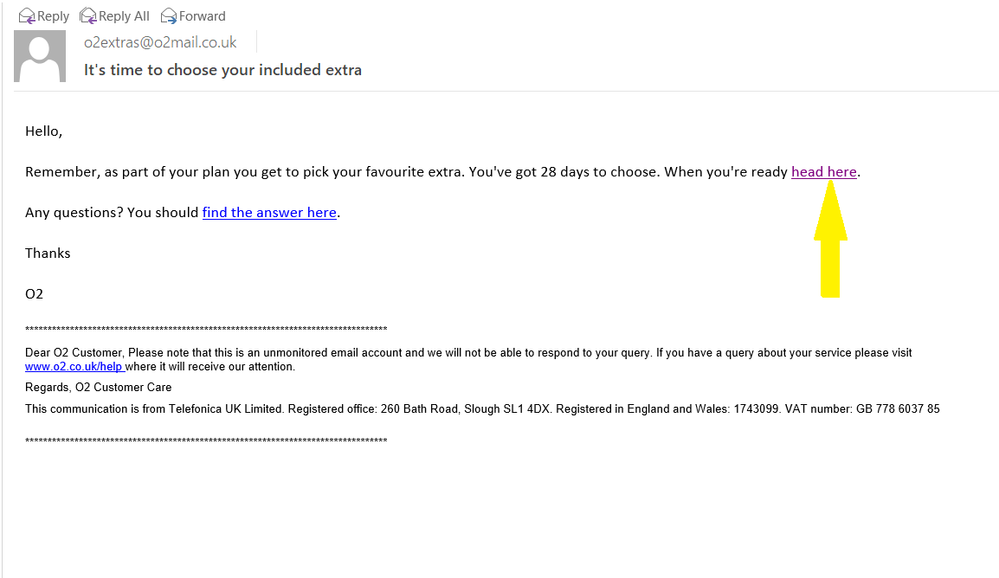999x578 pixels.
Task: Click the sender's grey avatar placeholder
Action: pos(40,57)
